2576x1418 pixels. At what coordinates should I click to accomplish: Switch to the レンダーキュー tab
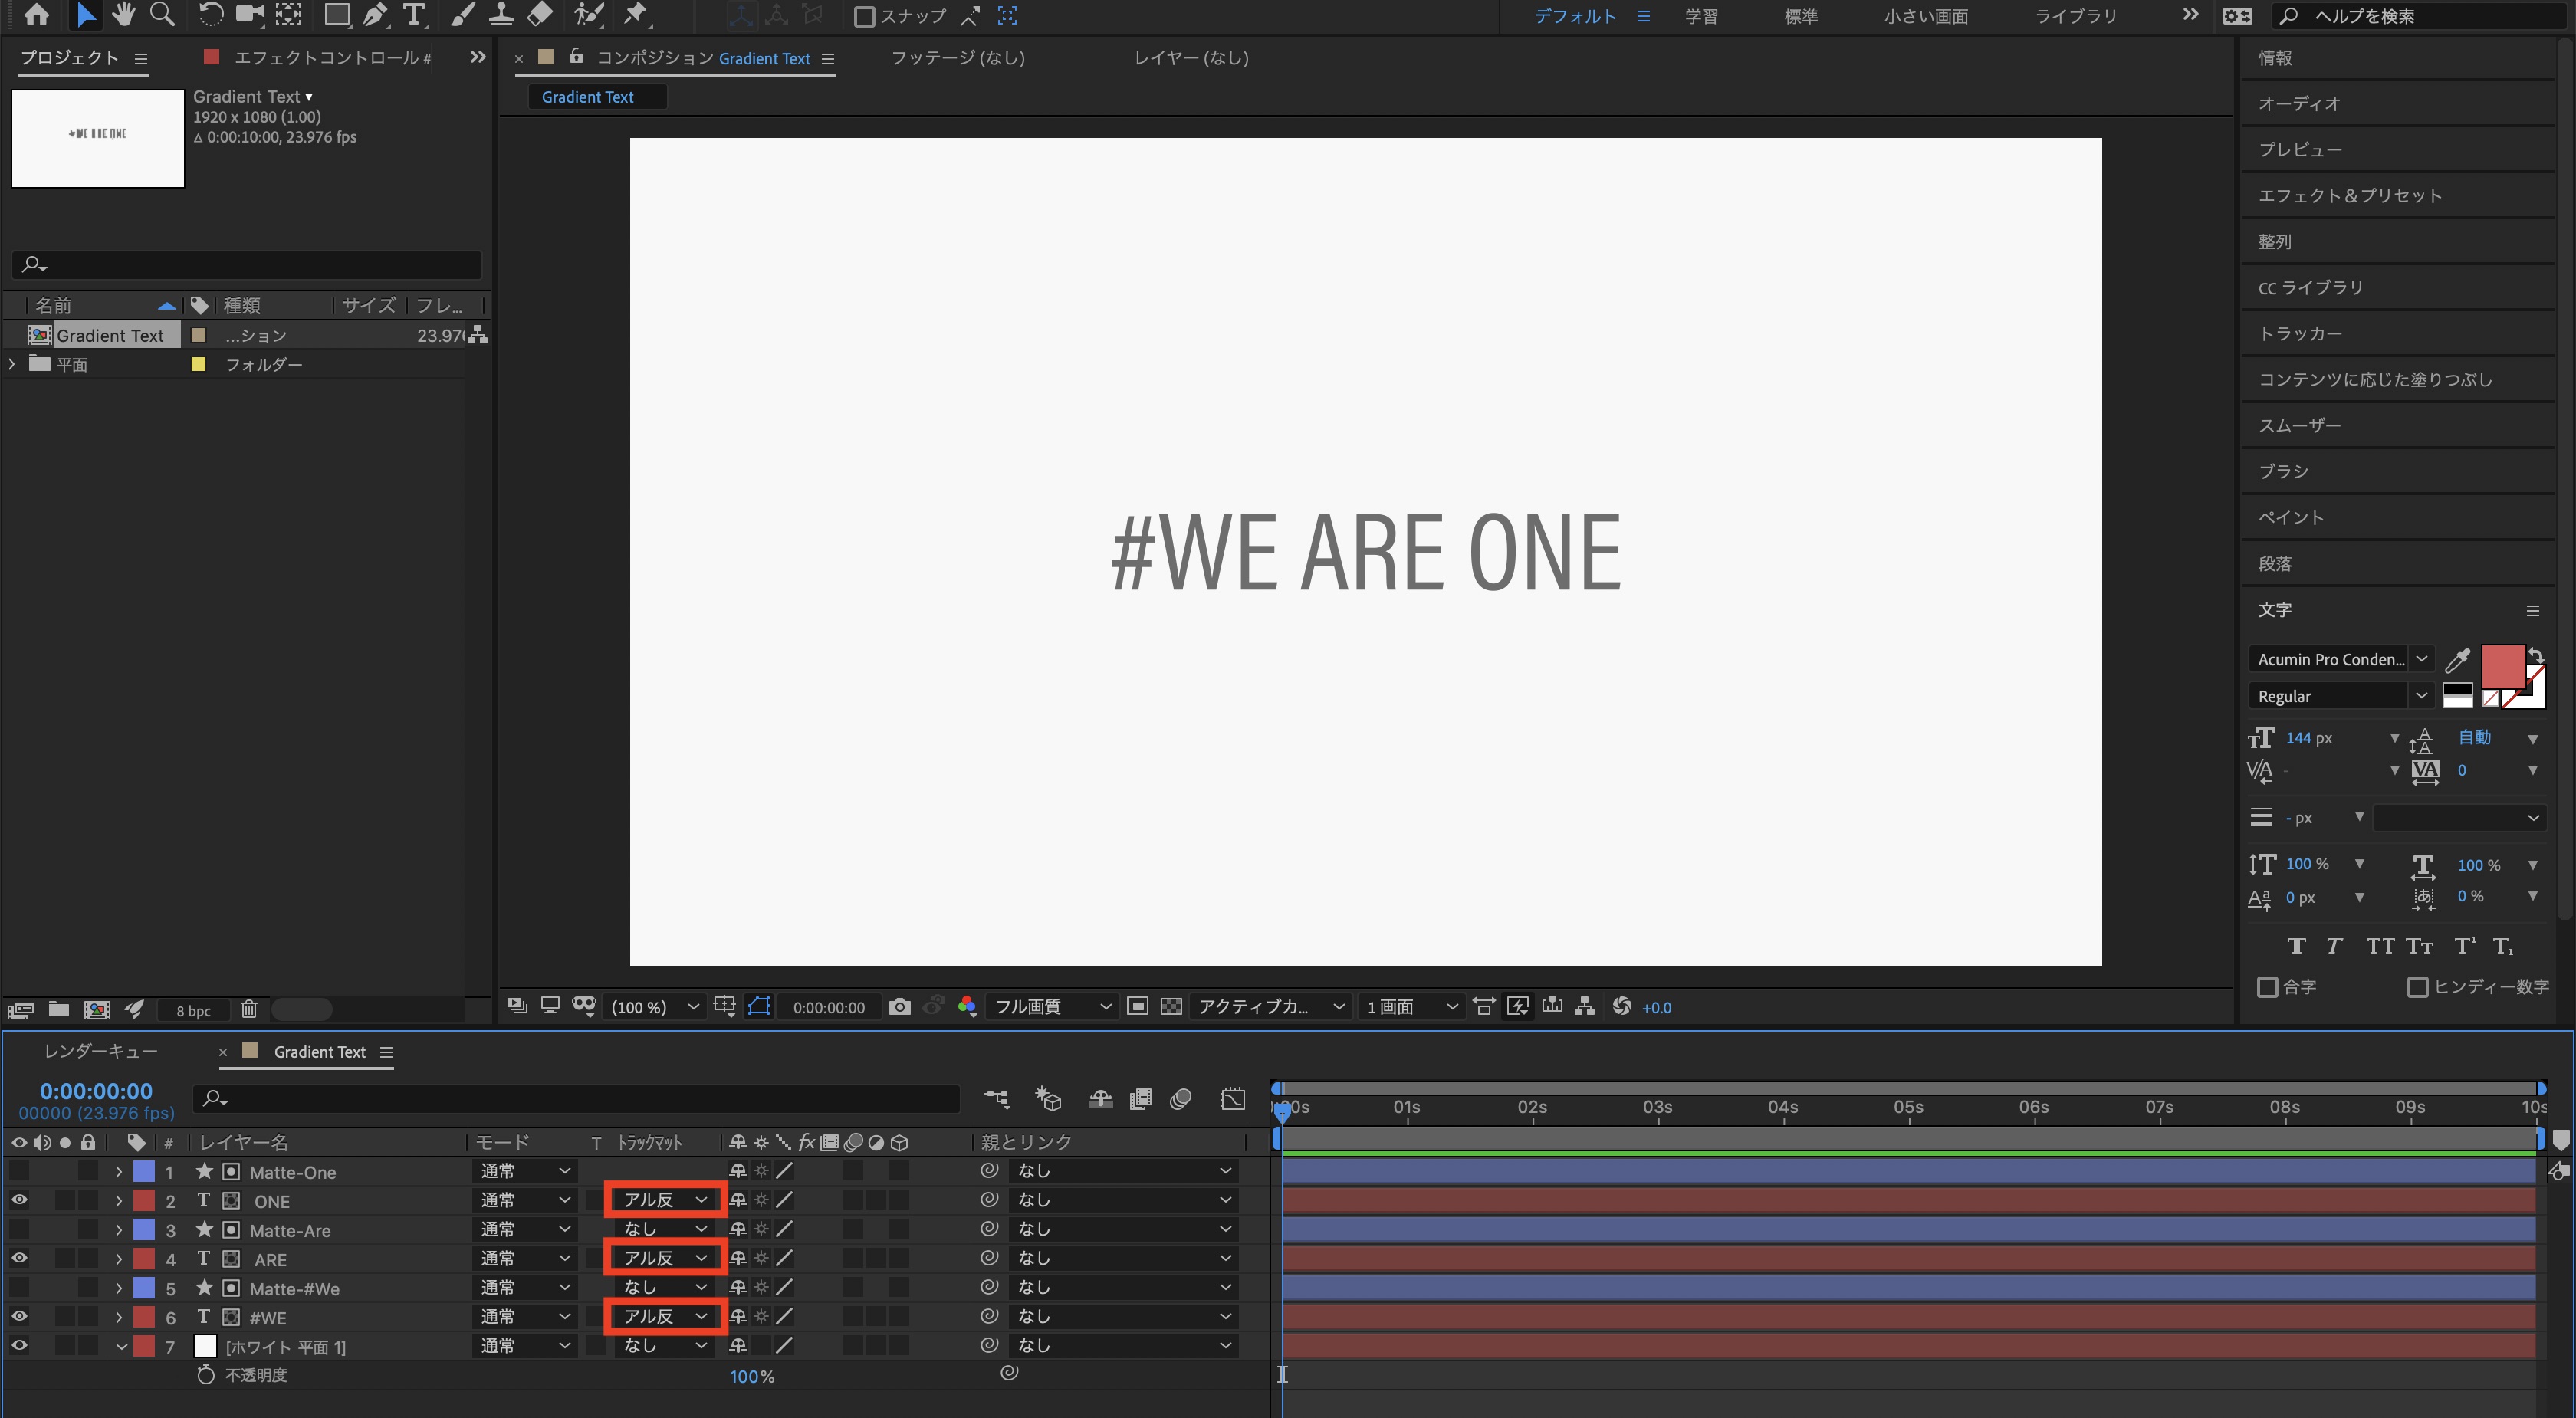(x=101, y=1051)
